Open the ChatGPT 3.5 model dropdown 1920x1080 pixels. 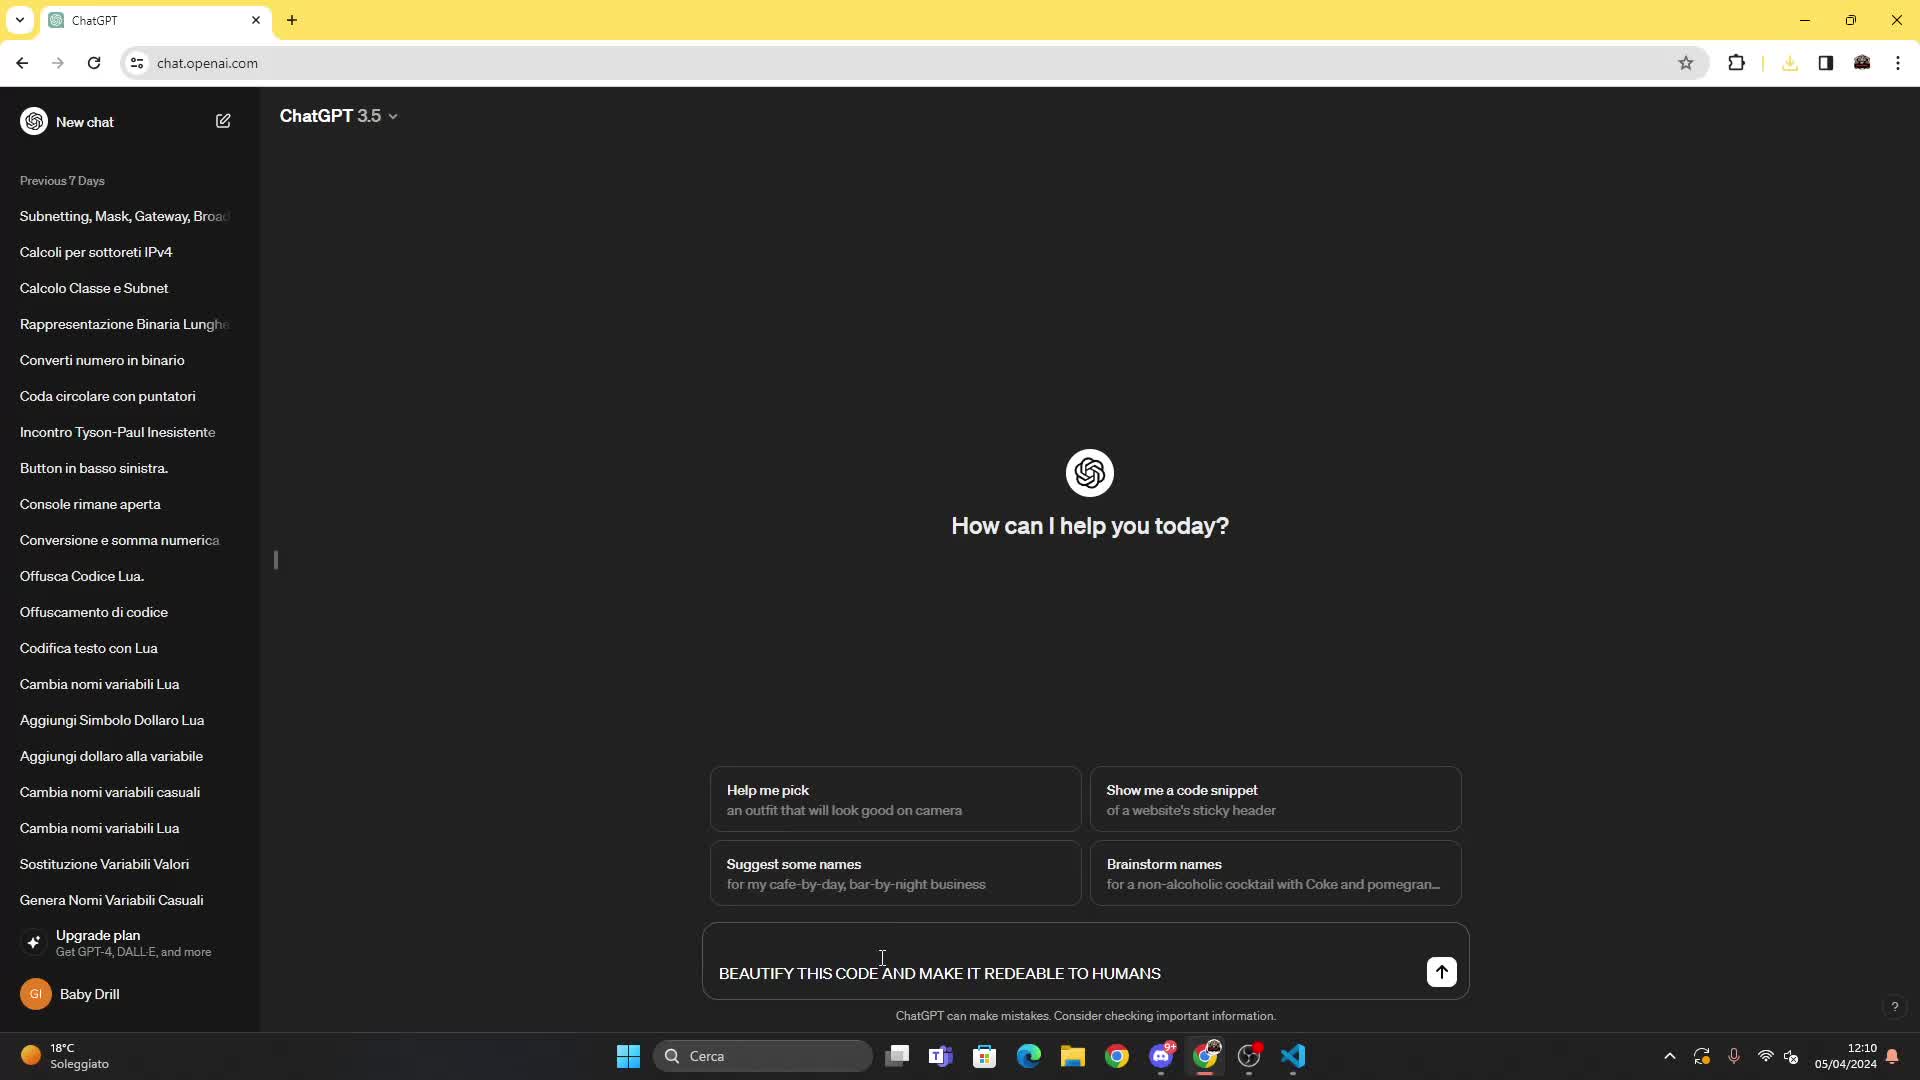tap(340, 115)
